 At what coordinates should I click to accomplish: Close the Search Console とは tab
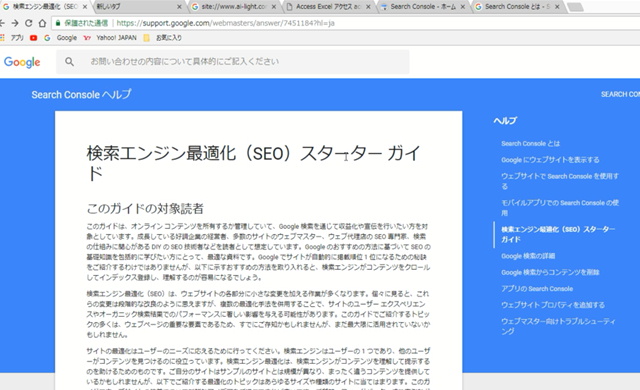557,7
